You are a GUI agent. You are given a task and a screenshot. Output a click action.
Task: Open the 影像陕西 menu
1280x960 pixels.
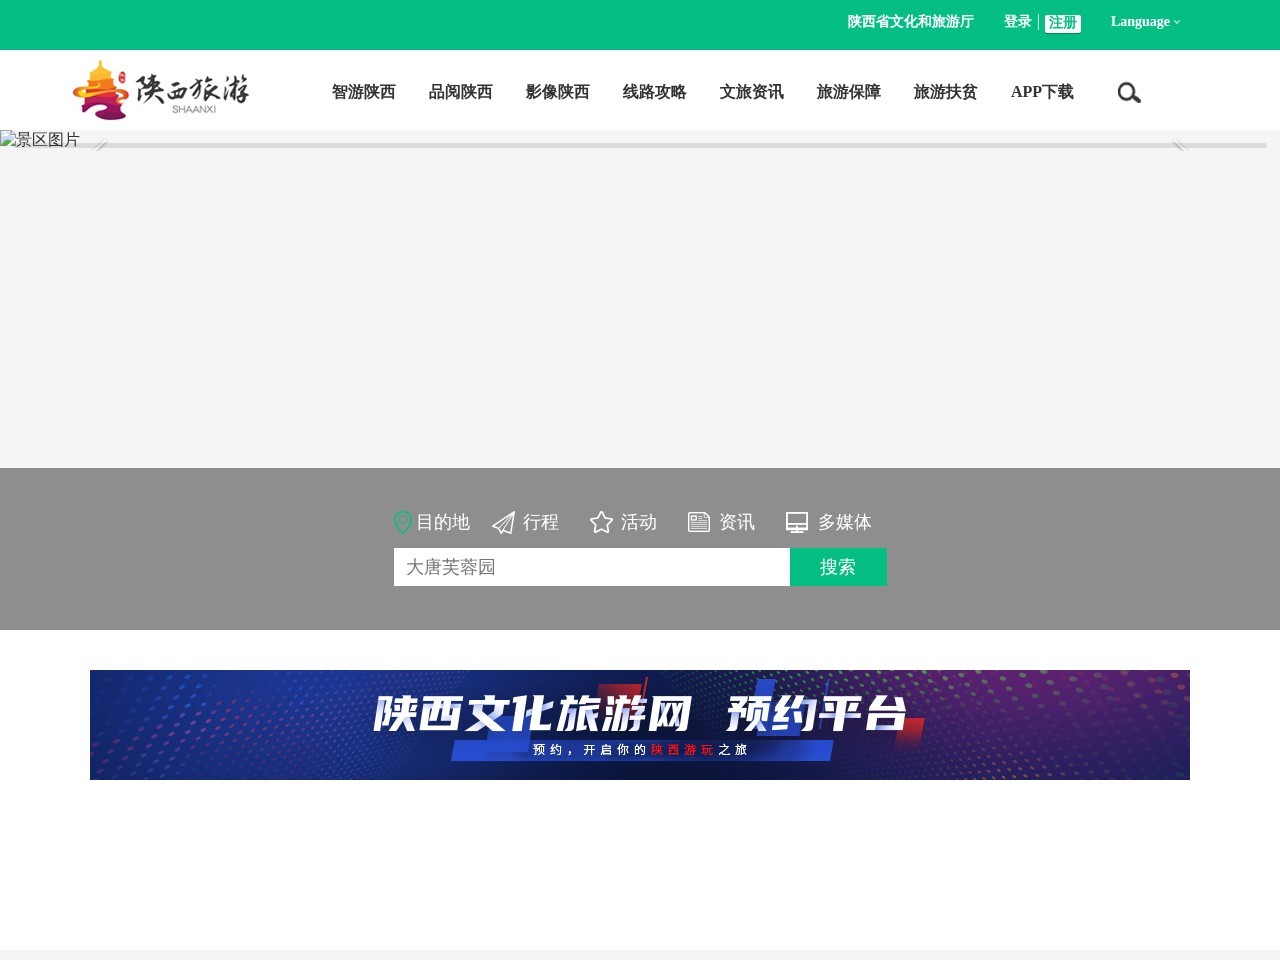pyautogui.click(x=557, y=92)
